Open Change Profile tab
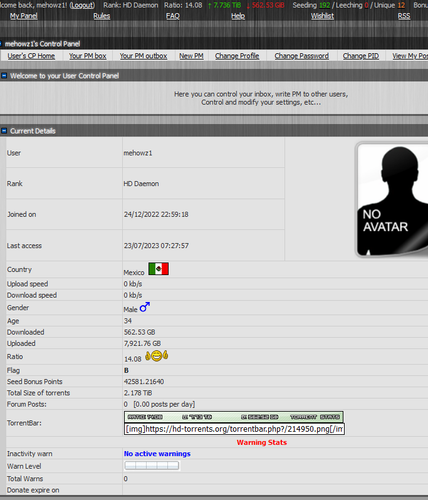This screenshot has width=428, height=500. click(x=237, y=56)
